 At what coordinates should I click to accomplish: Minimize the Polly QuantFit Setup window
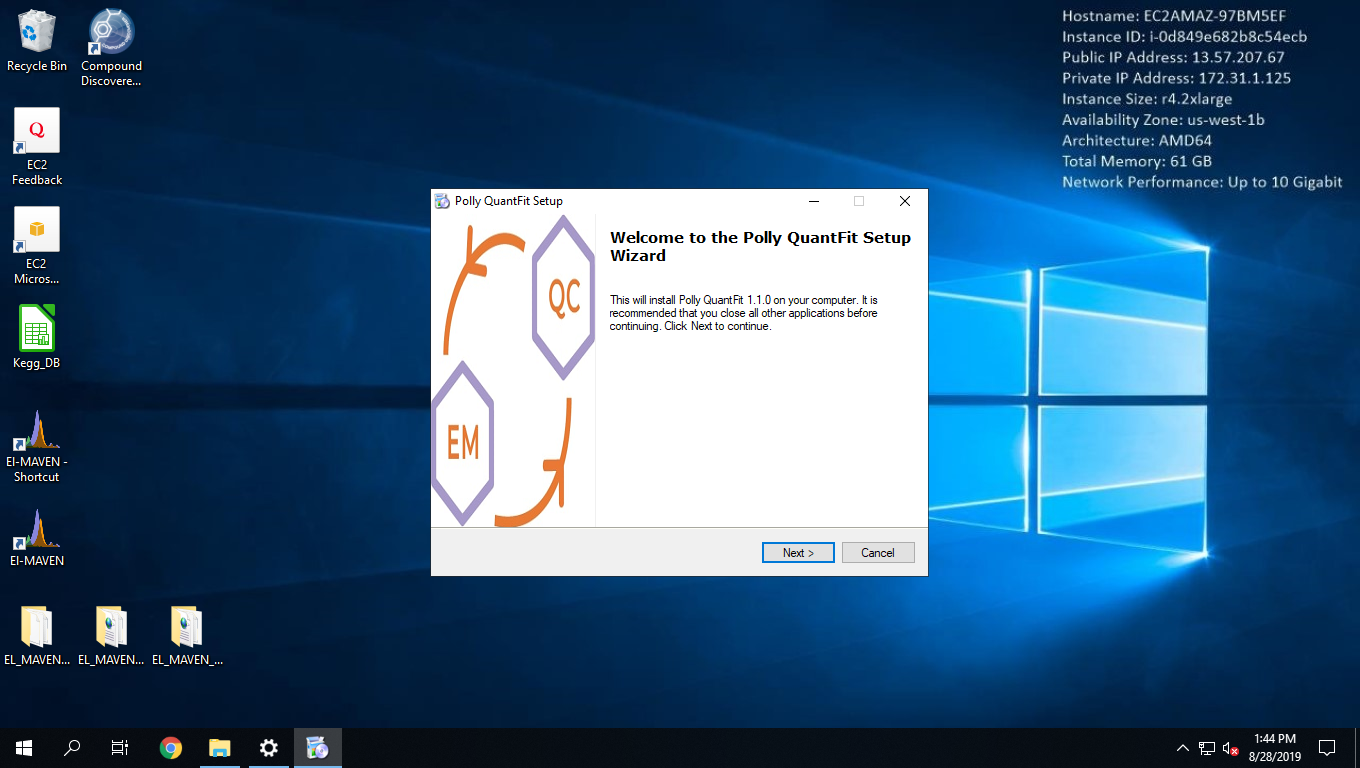coord(813,201)
